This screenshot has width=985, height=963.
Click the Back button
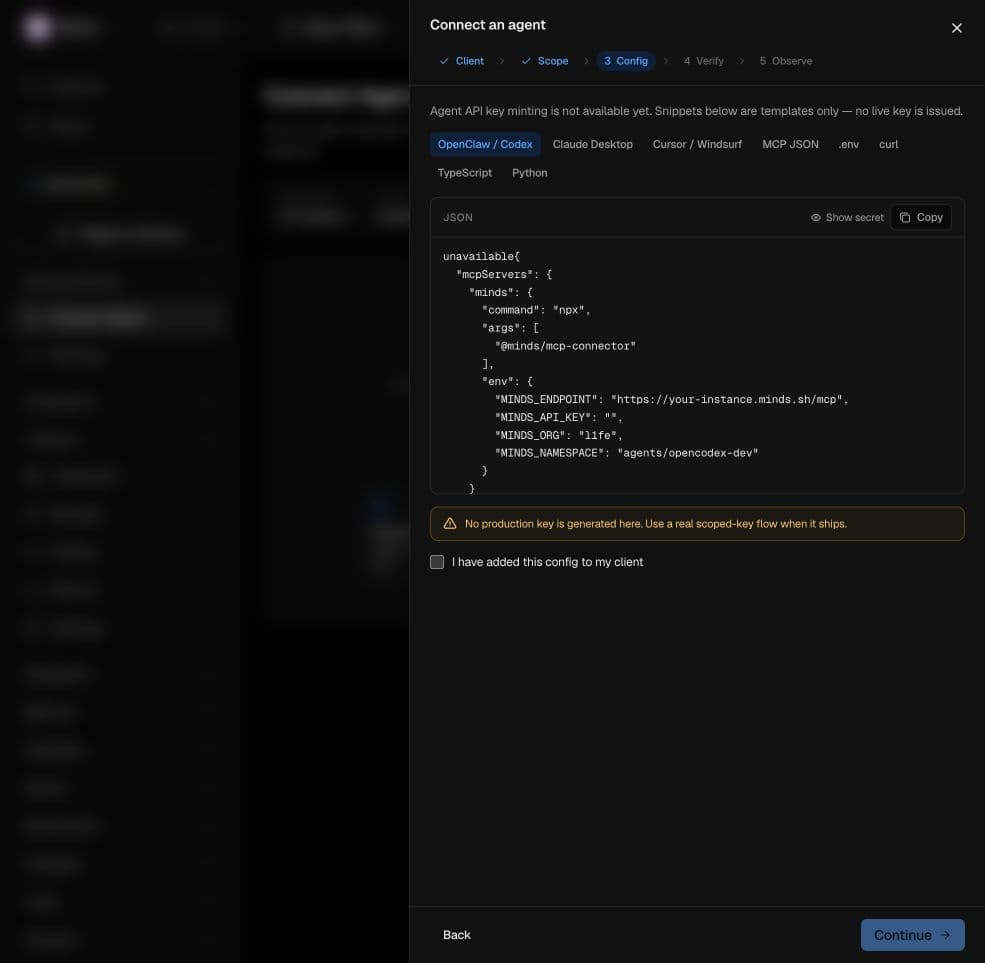pyautogui.click(x=457, y=935)
